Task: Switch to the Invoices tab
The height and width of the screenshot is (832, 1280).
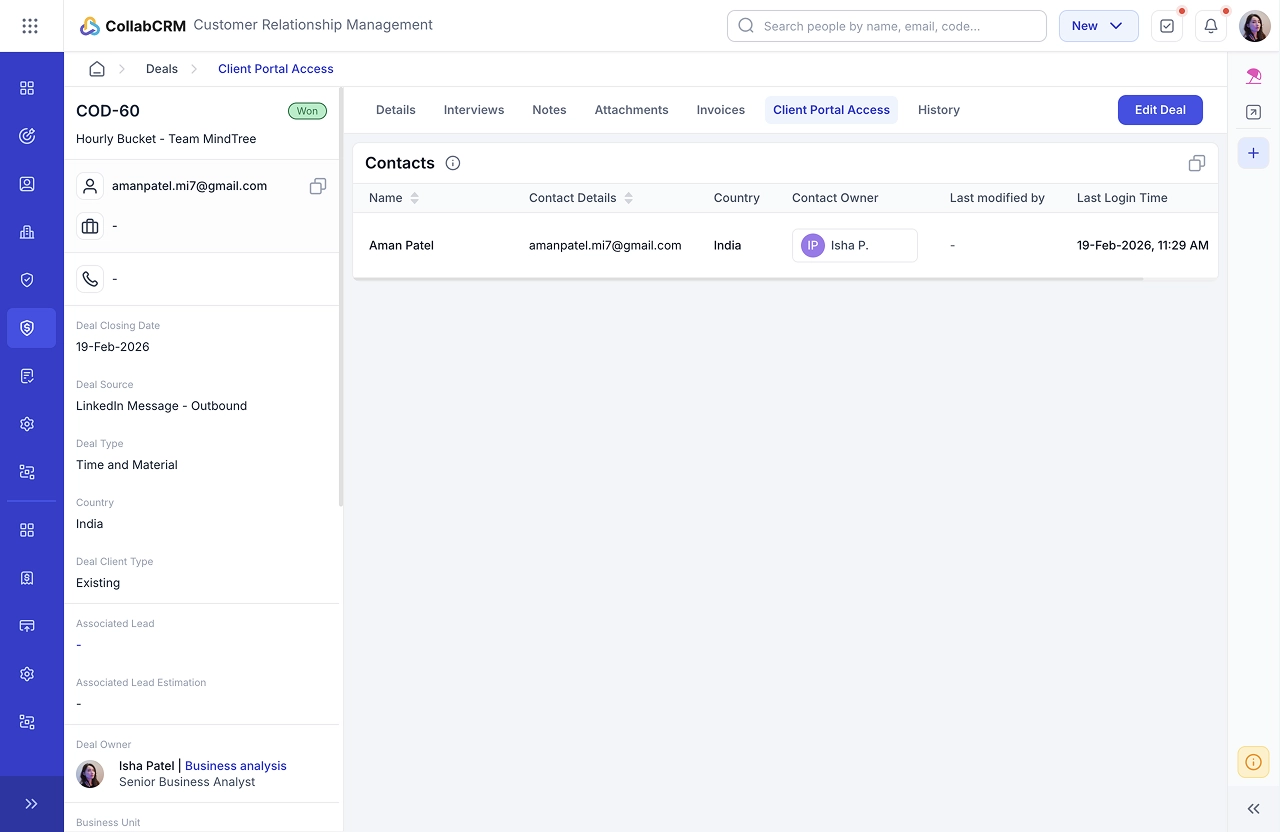Action: click(720, 110)
